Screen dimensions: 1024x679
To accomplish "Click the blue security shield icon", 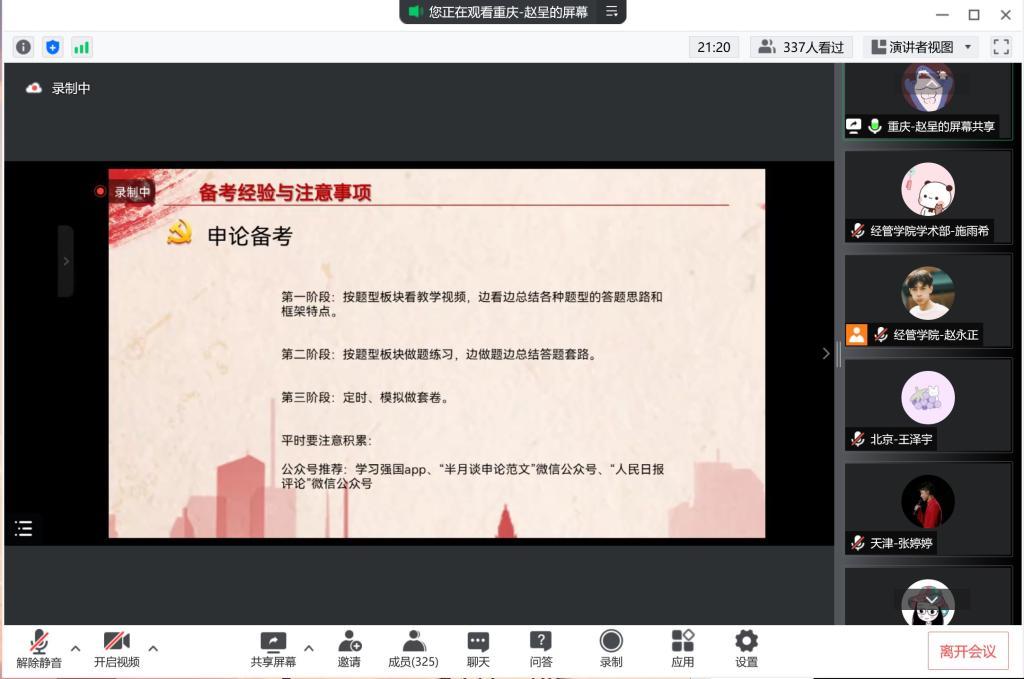I will coord(52,47).
